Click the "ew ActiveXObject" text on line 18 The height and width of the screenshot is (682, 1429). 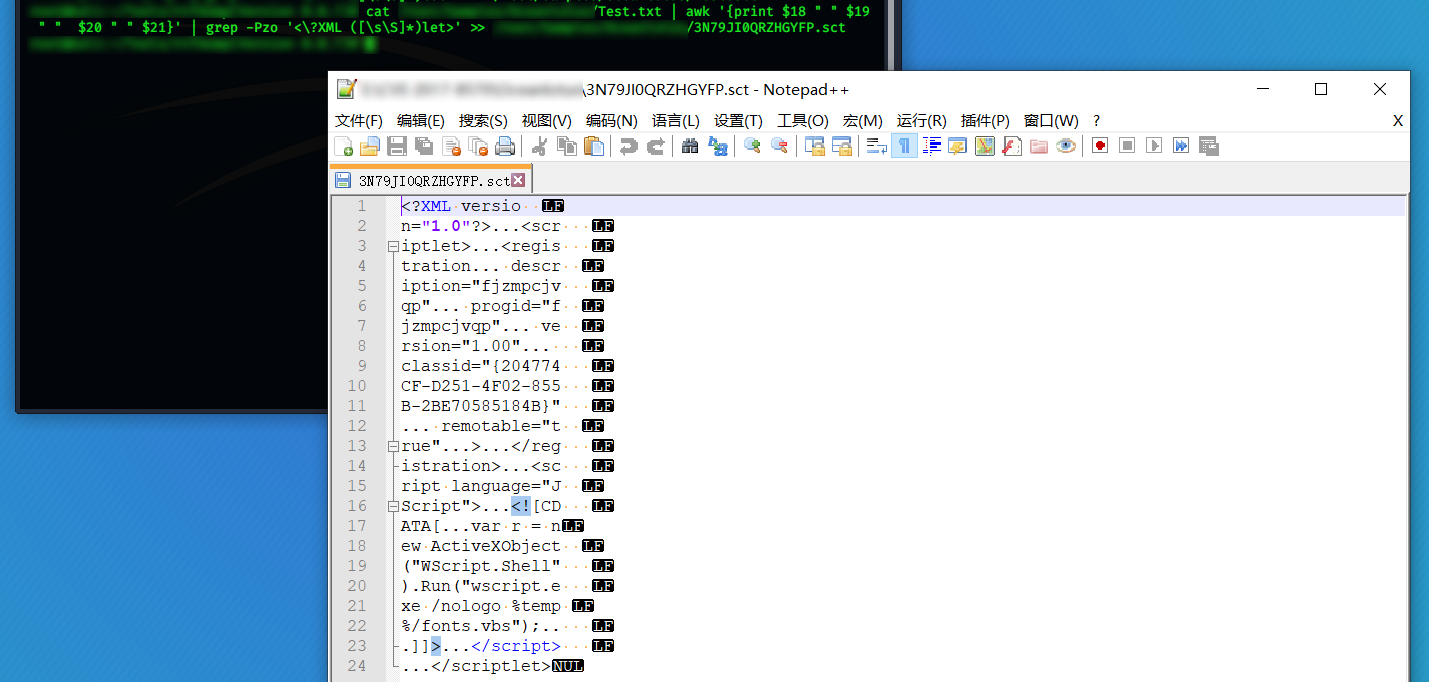point(481,546)
